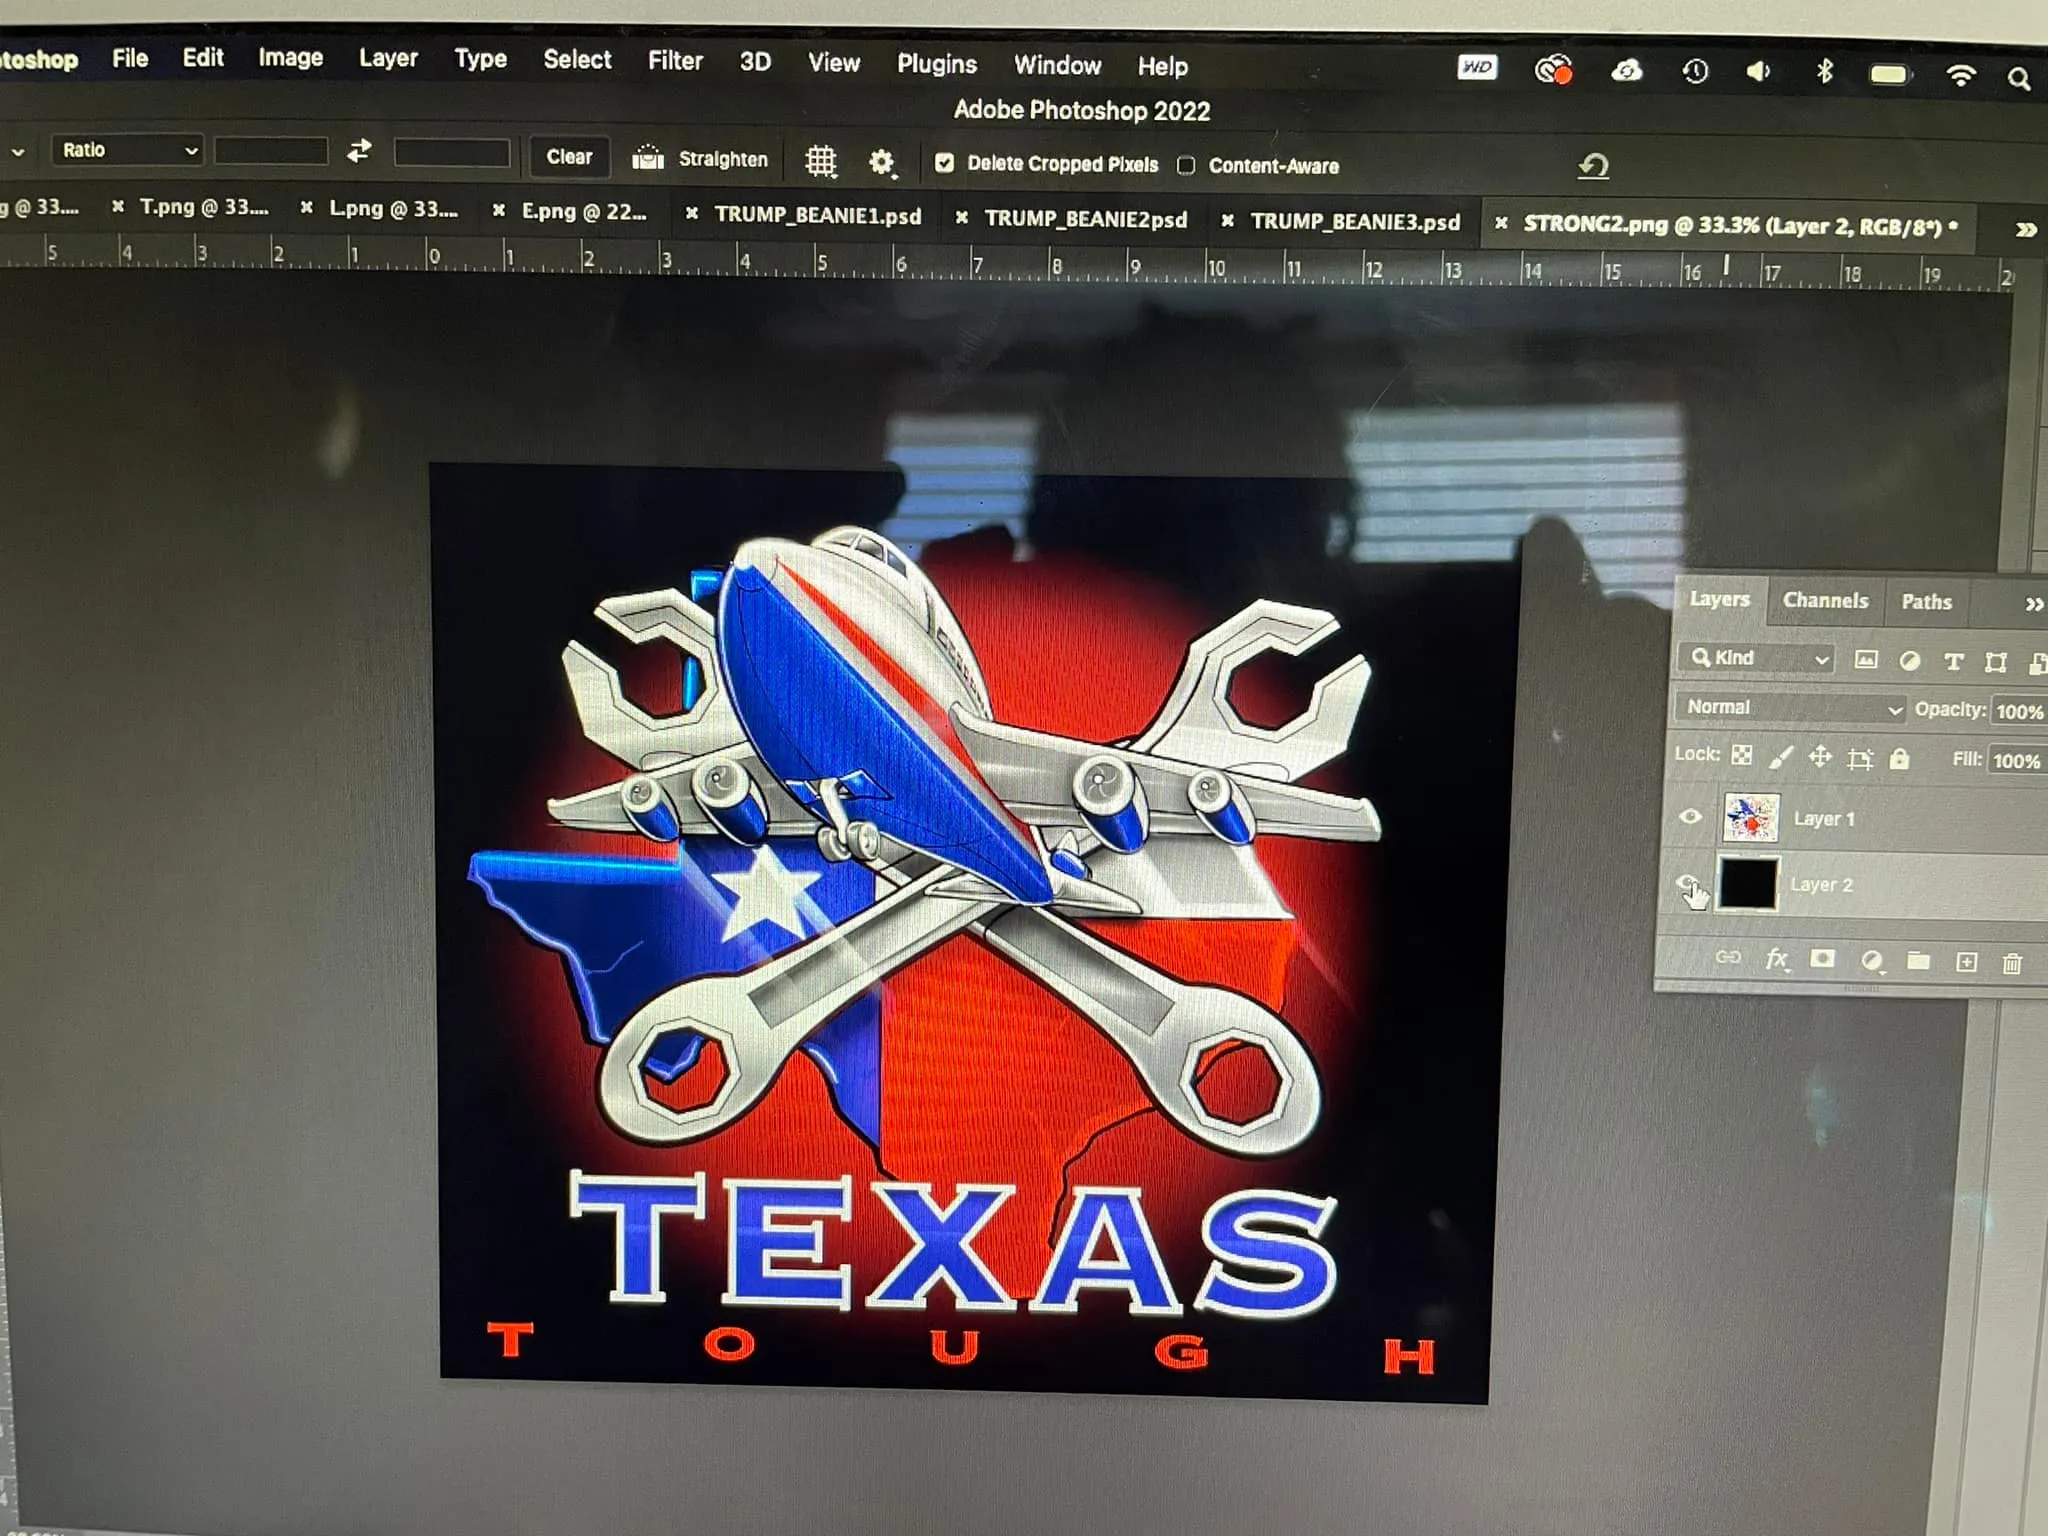2048x1536 pixels.
Task: Lock transparent pixels checkerboard icon
Action: (1742, 755)
